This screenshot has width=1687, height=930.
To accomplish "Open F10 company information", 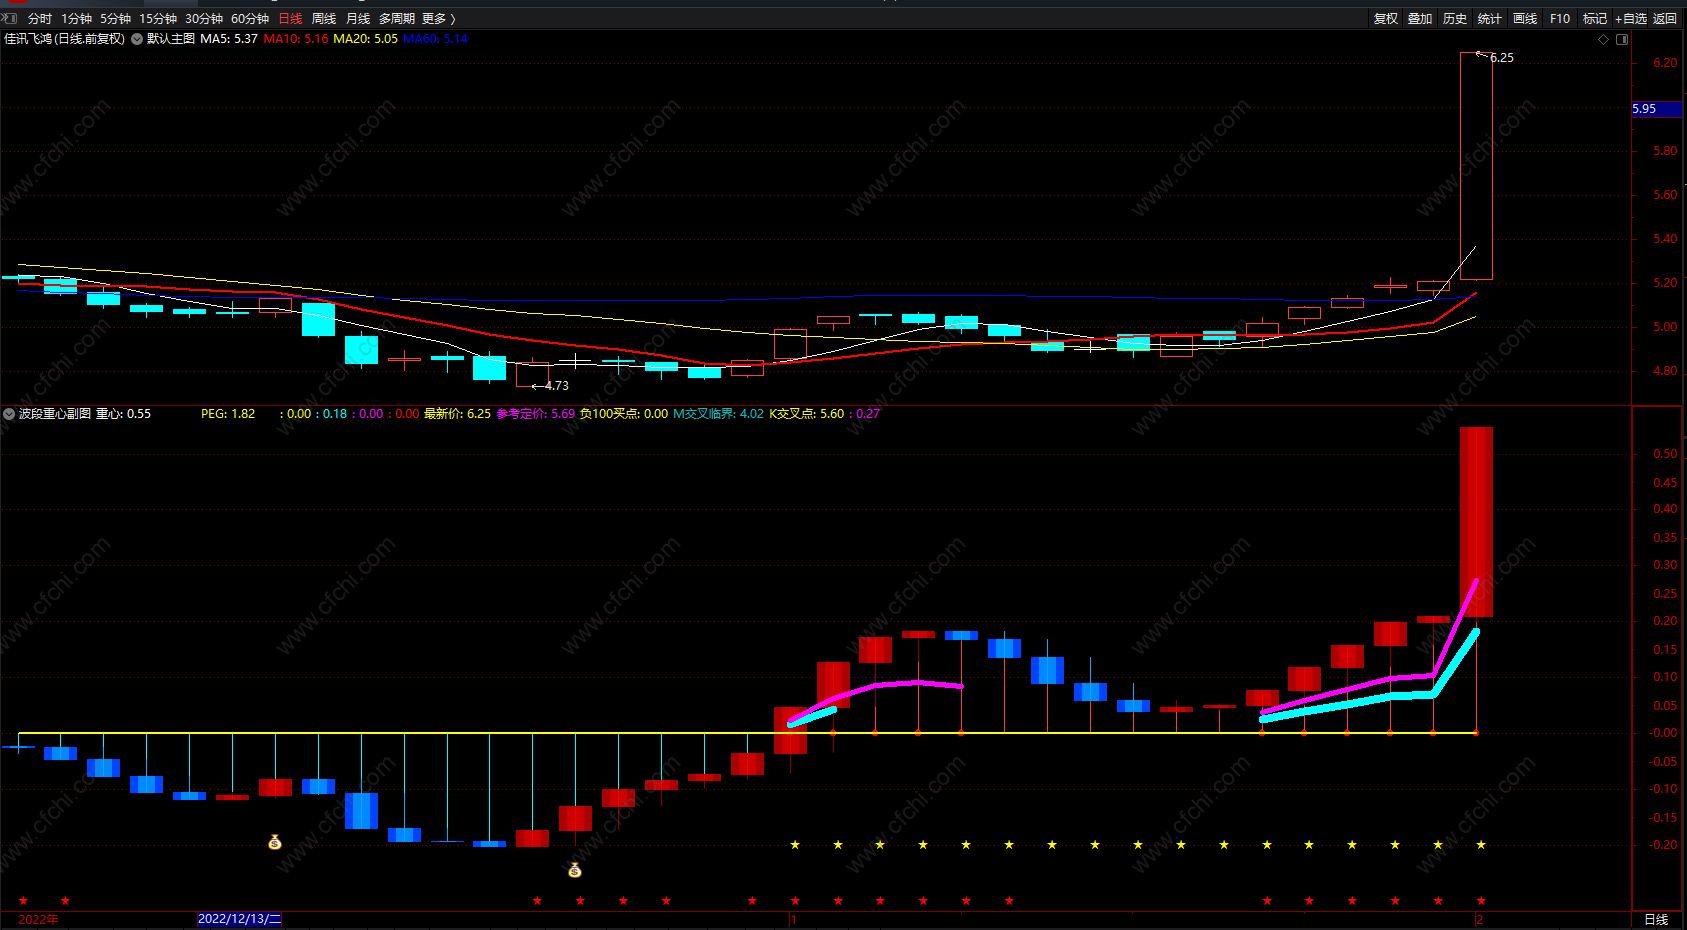I will coord(1560,19).
